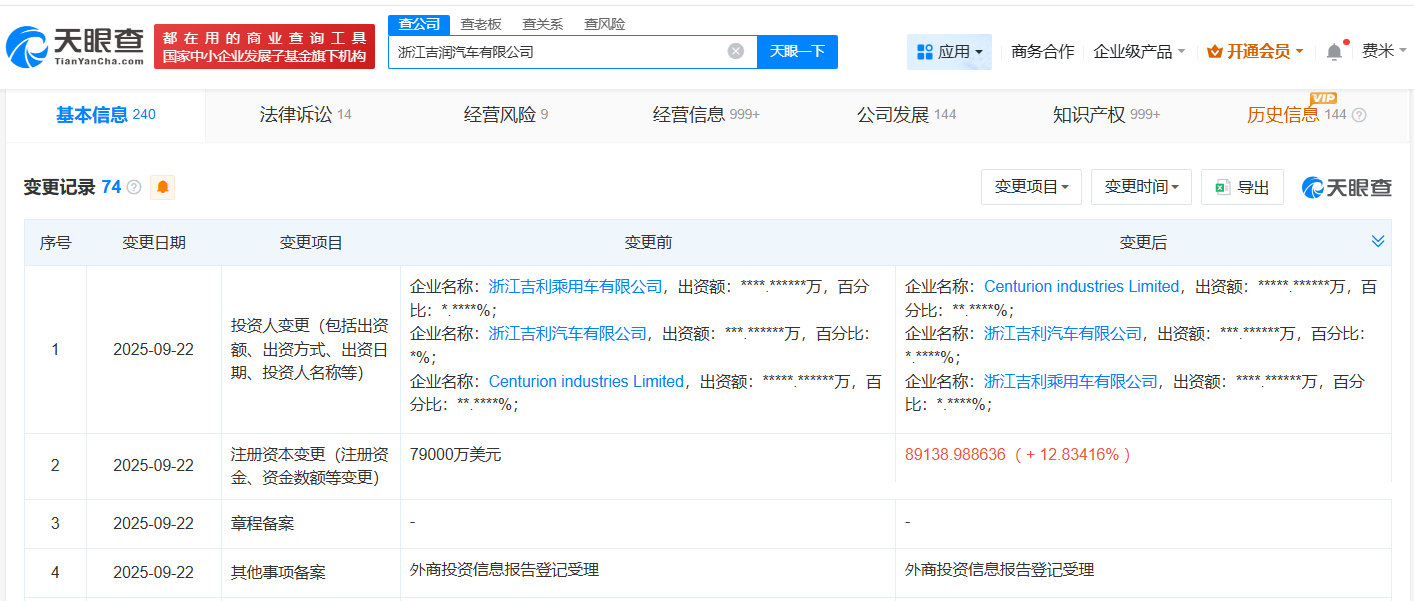Switch to the 经营风险 tab
The height and width of the screenshot is (601, 1414).
[x=506, y=115]
